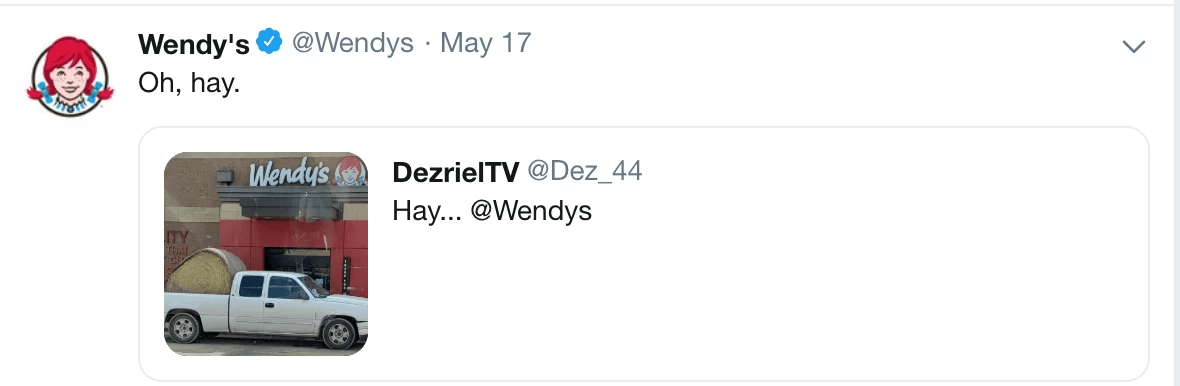The height and width of the screenshot is (386, 1180).
Task: Click the truck's rear wheel in photo
Action: pyautogui.click(x=183, y=327)
